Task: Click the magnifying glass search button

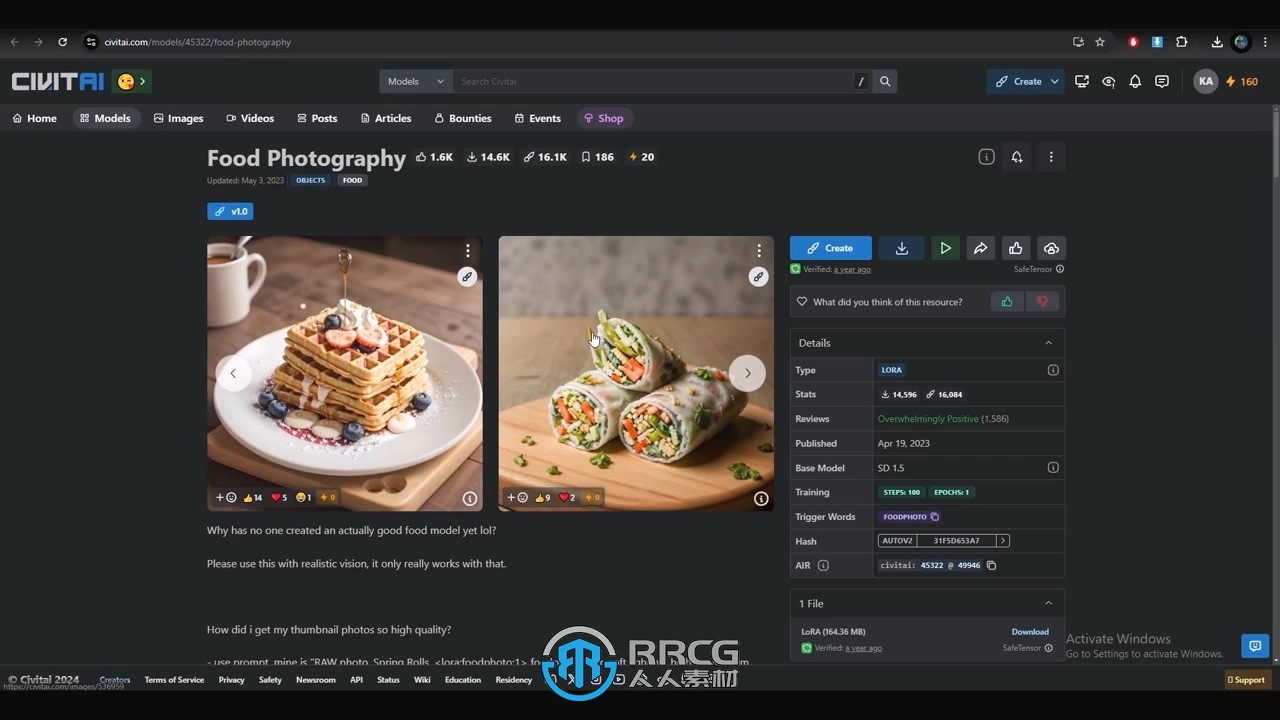Action: pyautogui.click(x=885, y=82)
